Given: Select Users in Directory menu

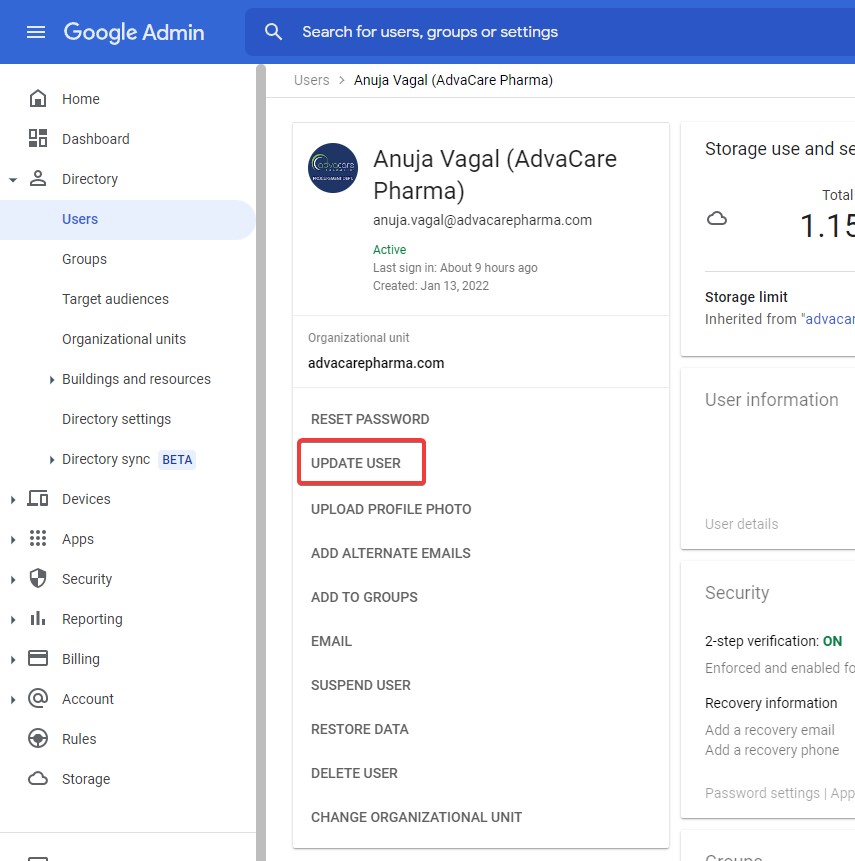Looking at the screenshot, I should click(127, 219).
